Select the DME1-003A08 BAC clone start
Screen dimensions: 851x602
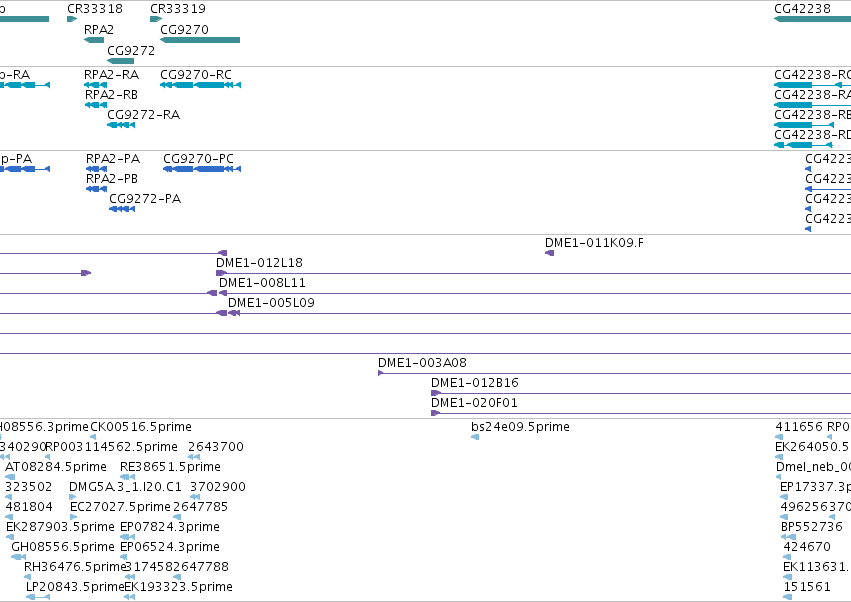coord(380,373)
